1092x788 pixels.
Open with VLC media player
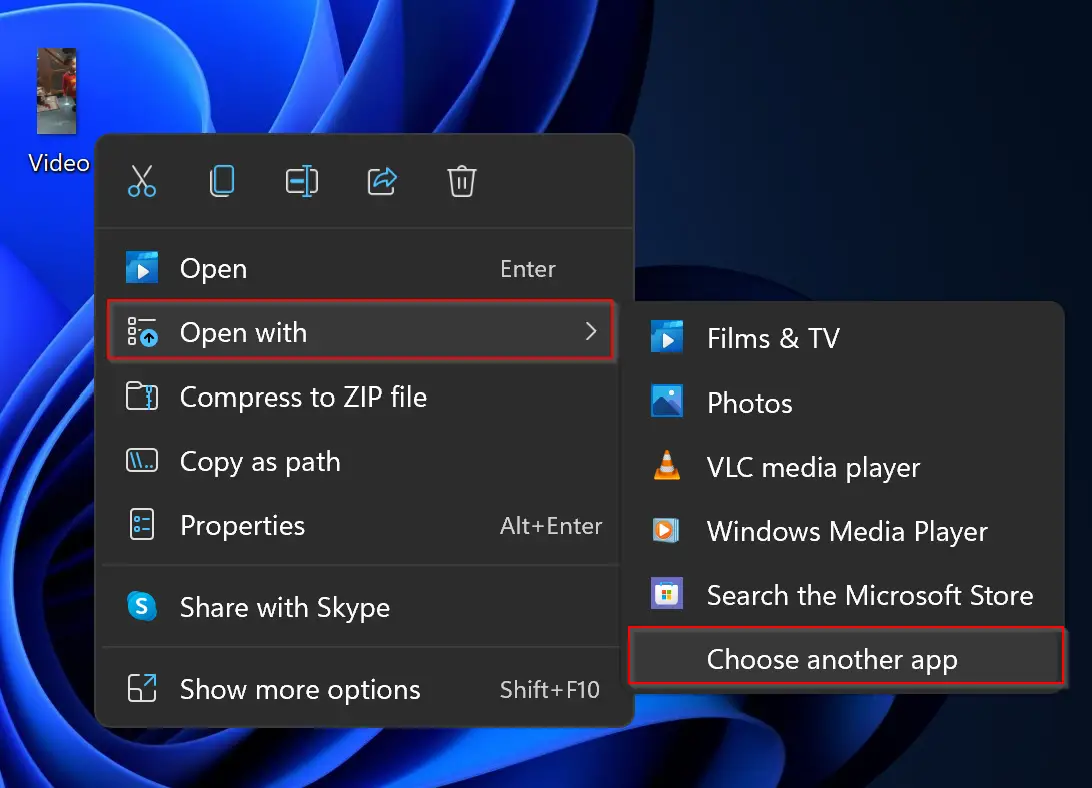coord(846,467)
